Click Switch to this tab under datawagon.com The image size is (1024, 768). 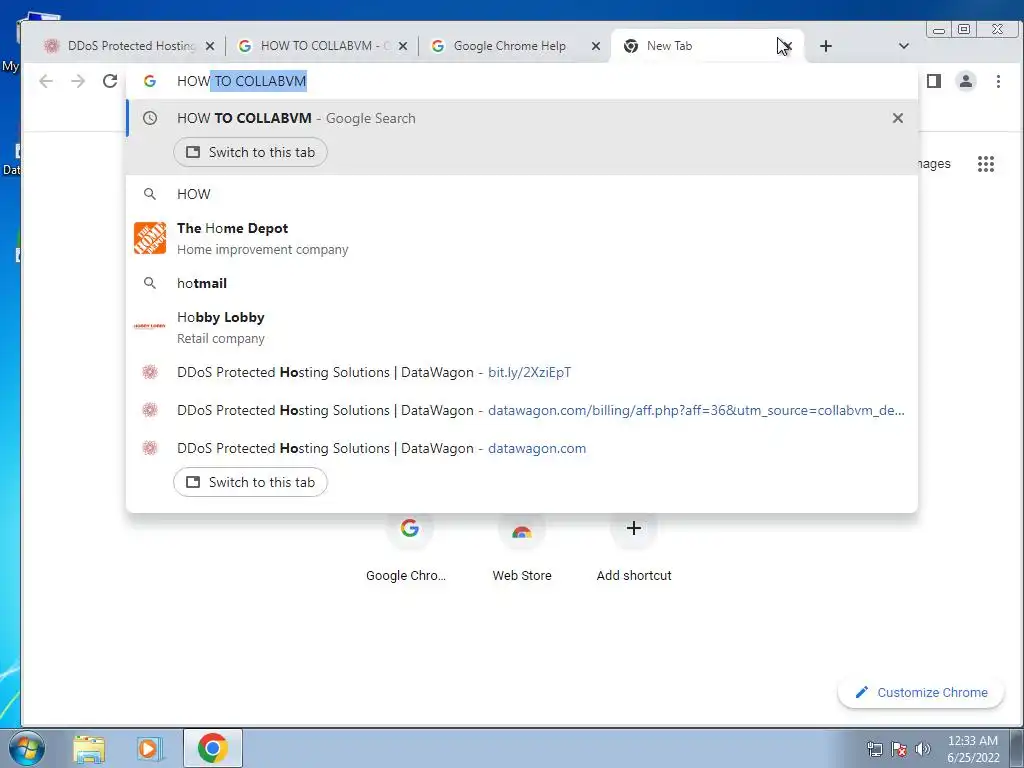[250, 482]
